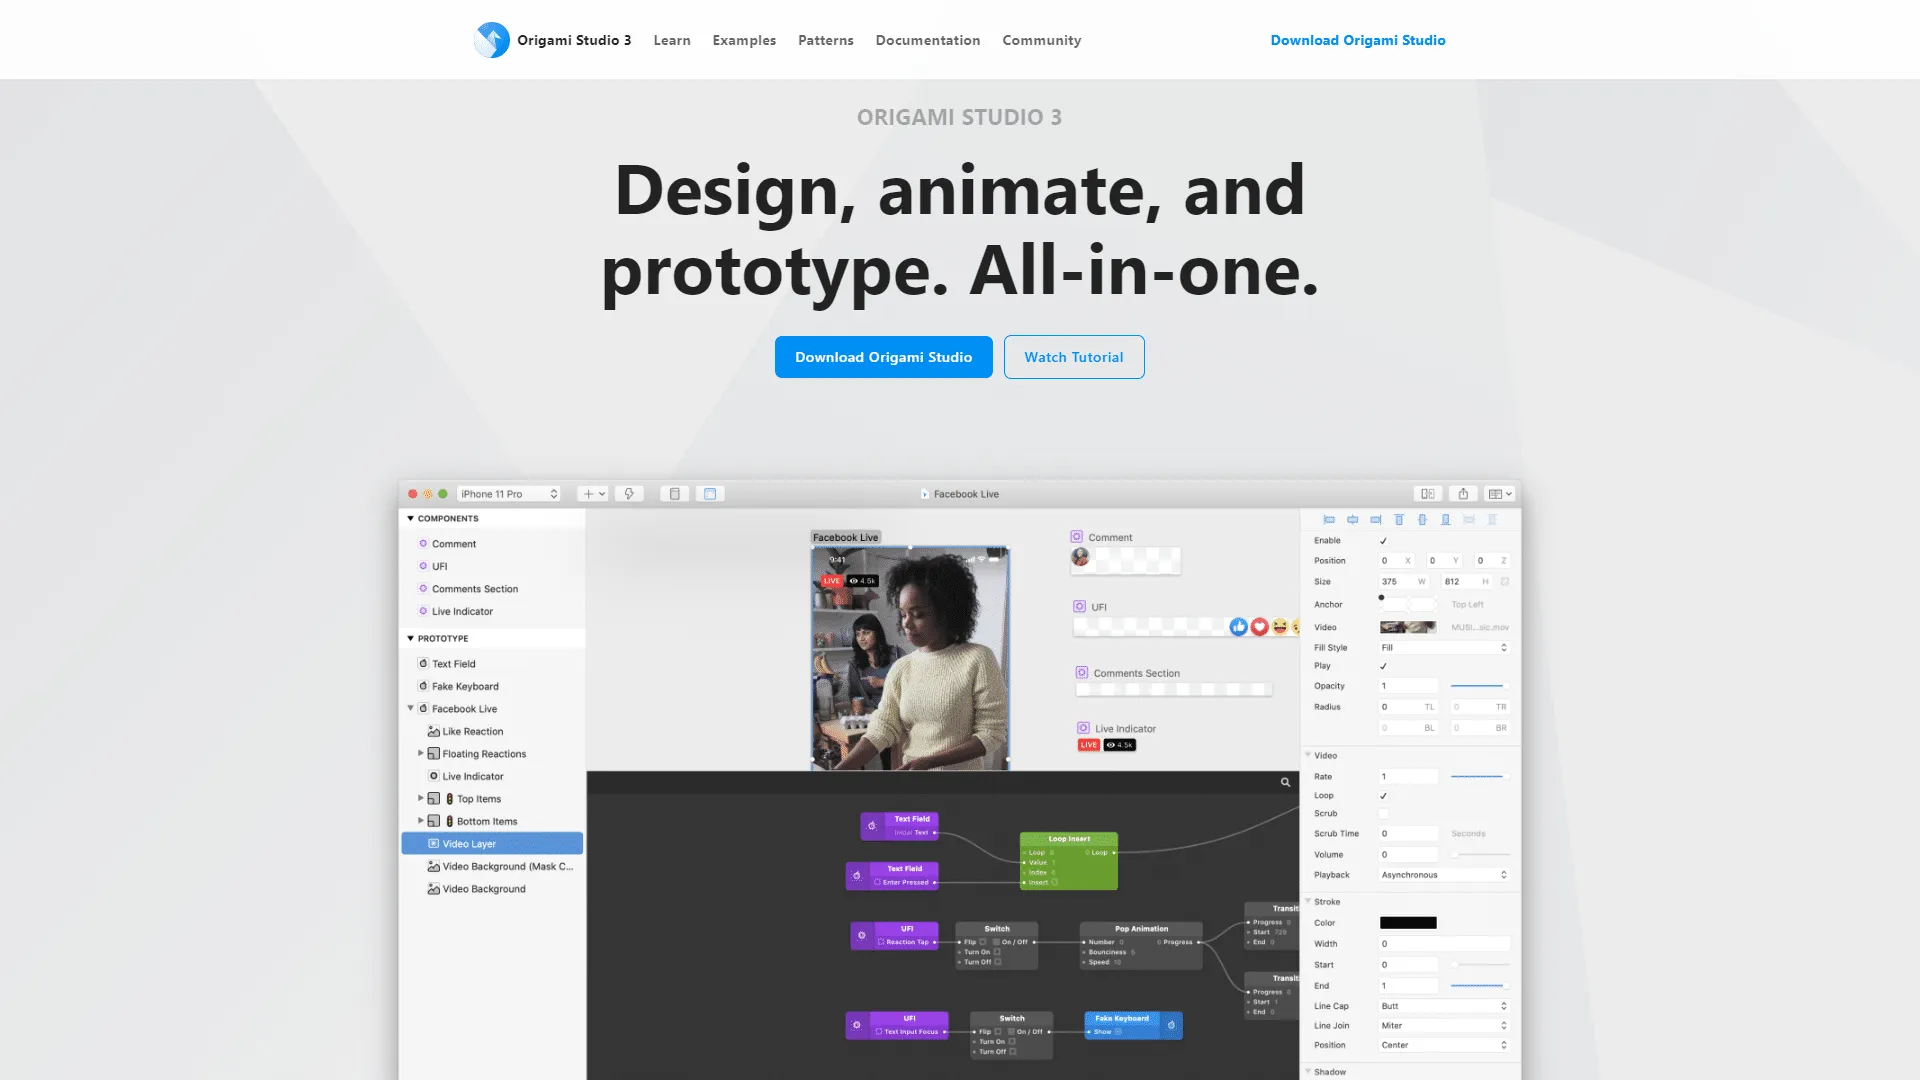The width and height of the screenshot is (1920, 1080).
Task: Click the UFI component icon on canvas
Action: coord(1079,607)
